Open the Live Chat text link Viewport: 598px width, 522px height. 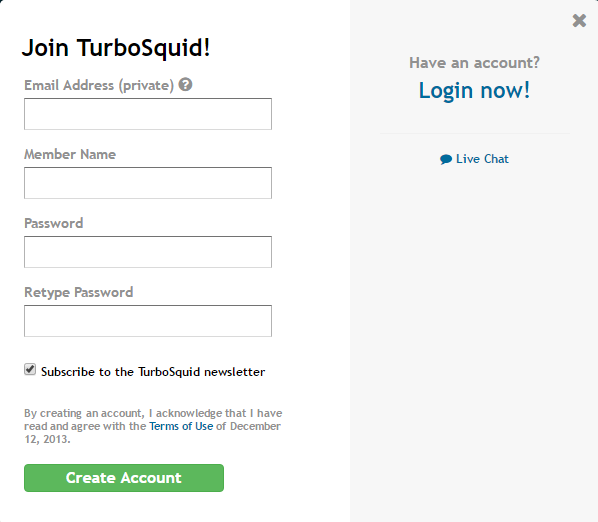coord(482,159)
